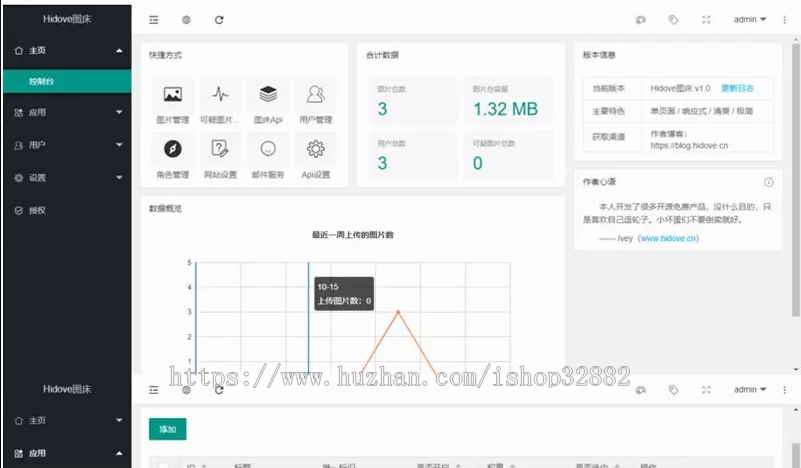The height and width of the screenshot is (468, 801).
Task: Click the green 添加 button
Action: point(168,429)
